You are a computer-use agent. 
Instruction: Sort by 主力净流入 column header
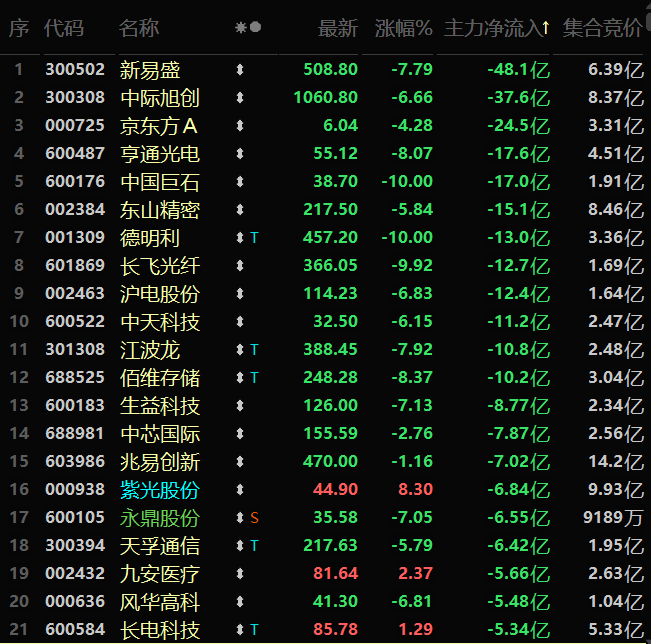(497, 28)
